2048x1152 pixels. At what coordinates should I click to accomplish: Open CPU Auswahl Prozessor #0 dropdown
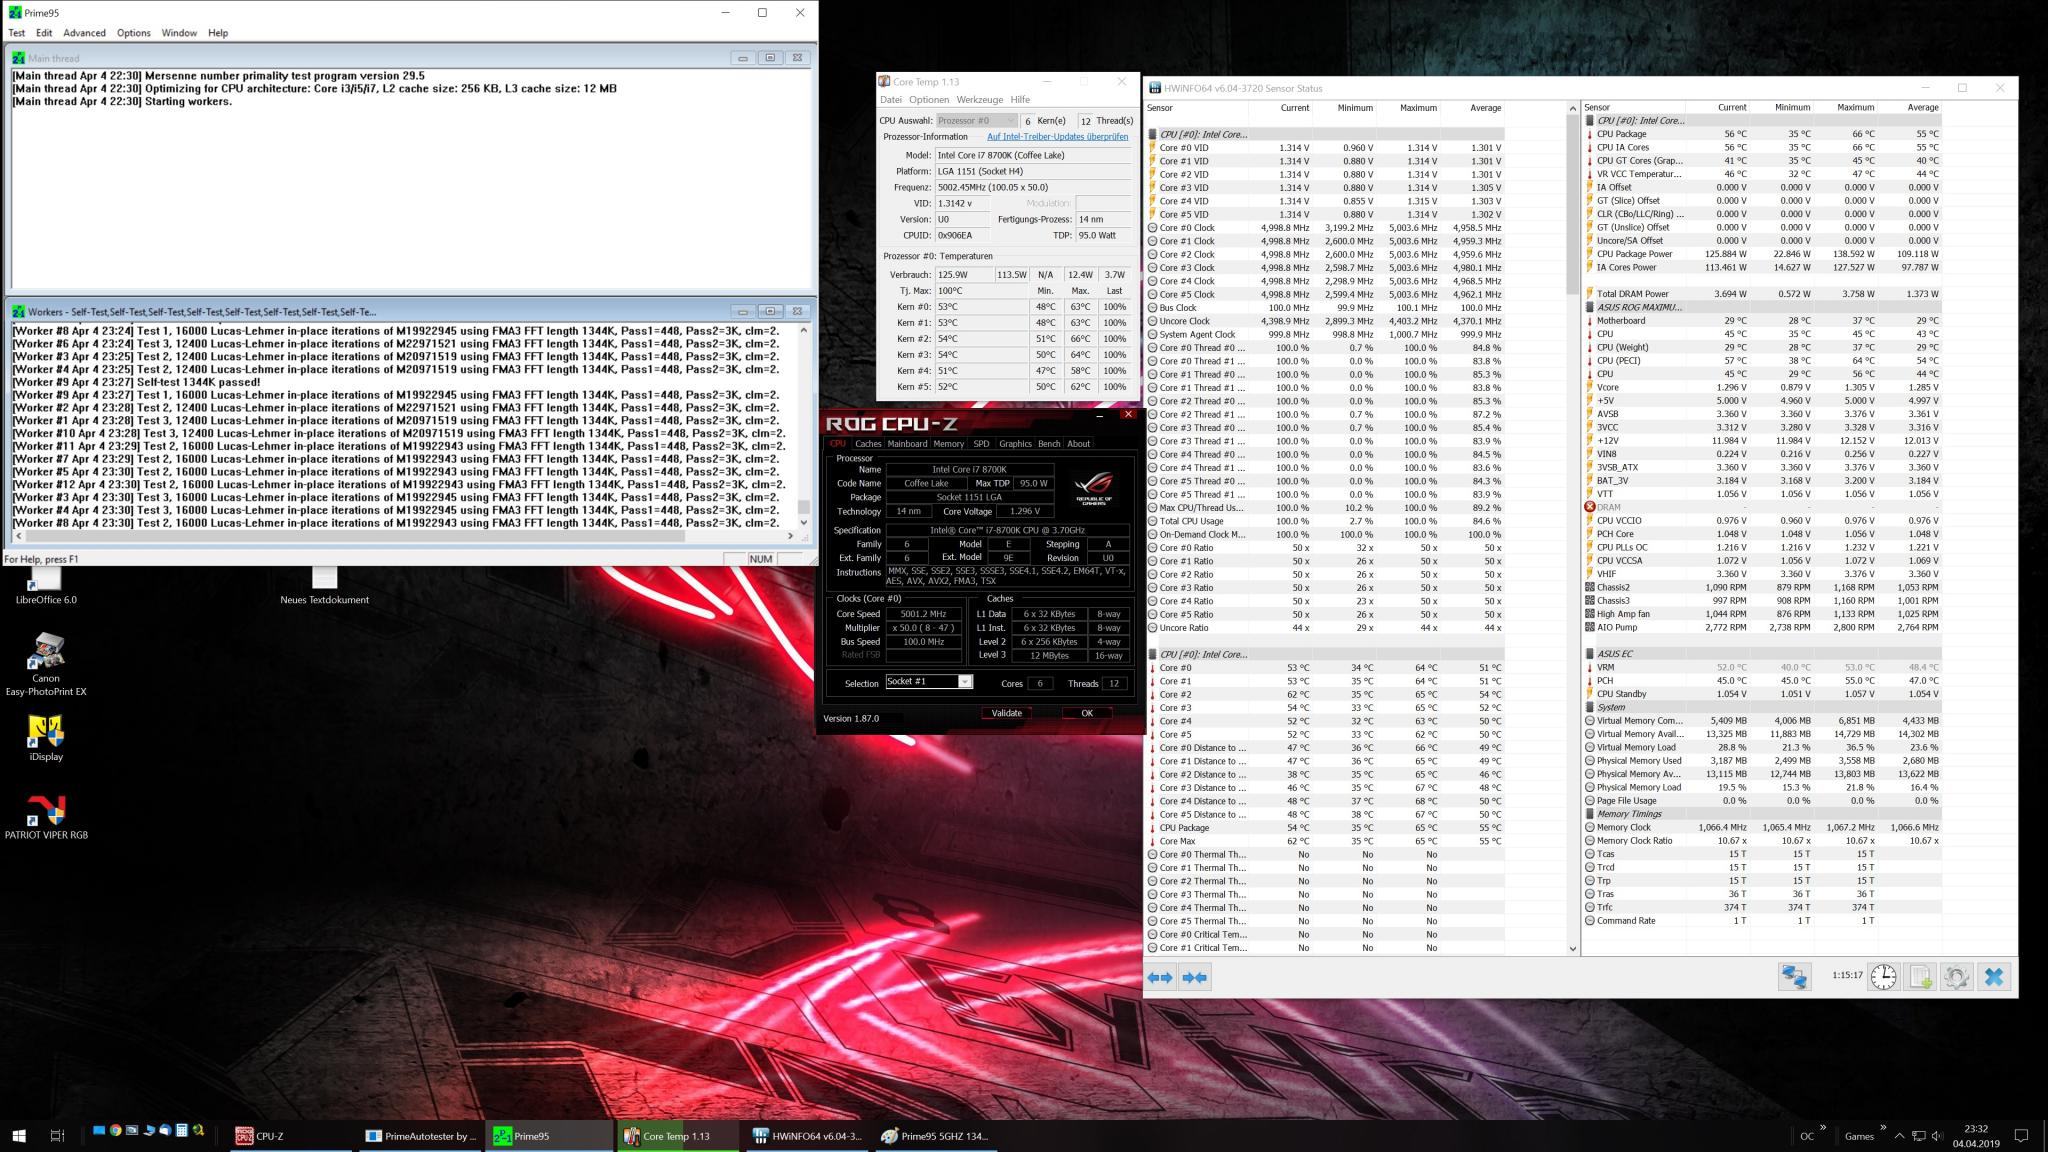pos(976,120)
